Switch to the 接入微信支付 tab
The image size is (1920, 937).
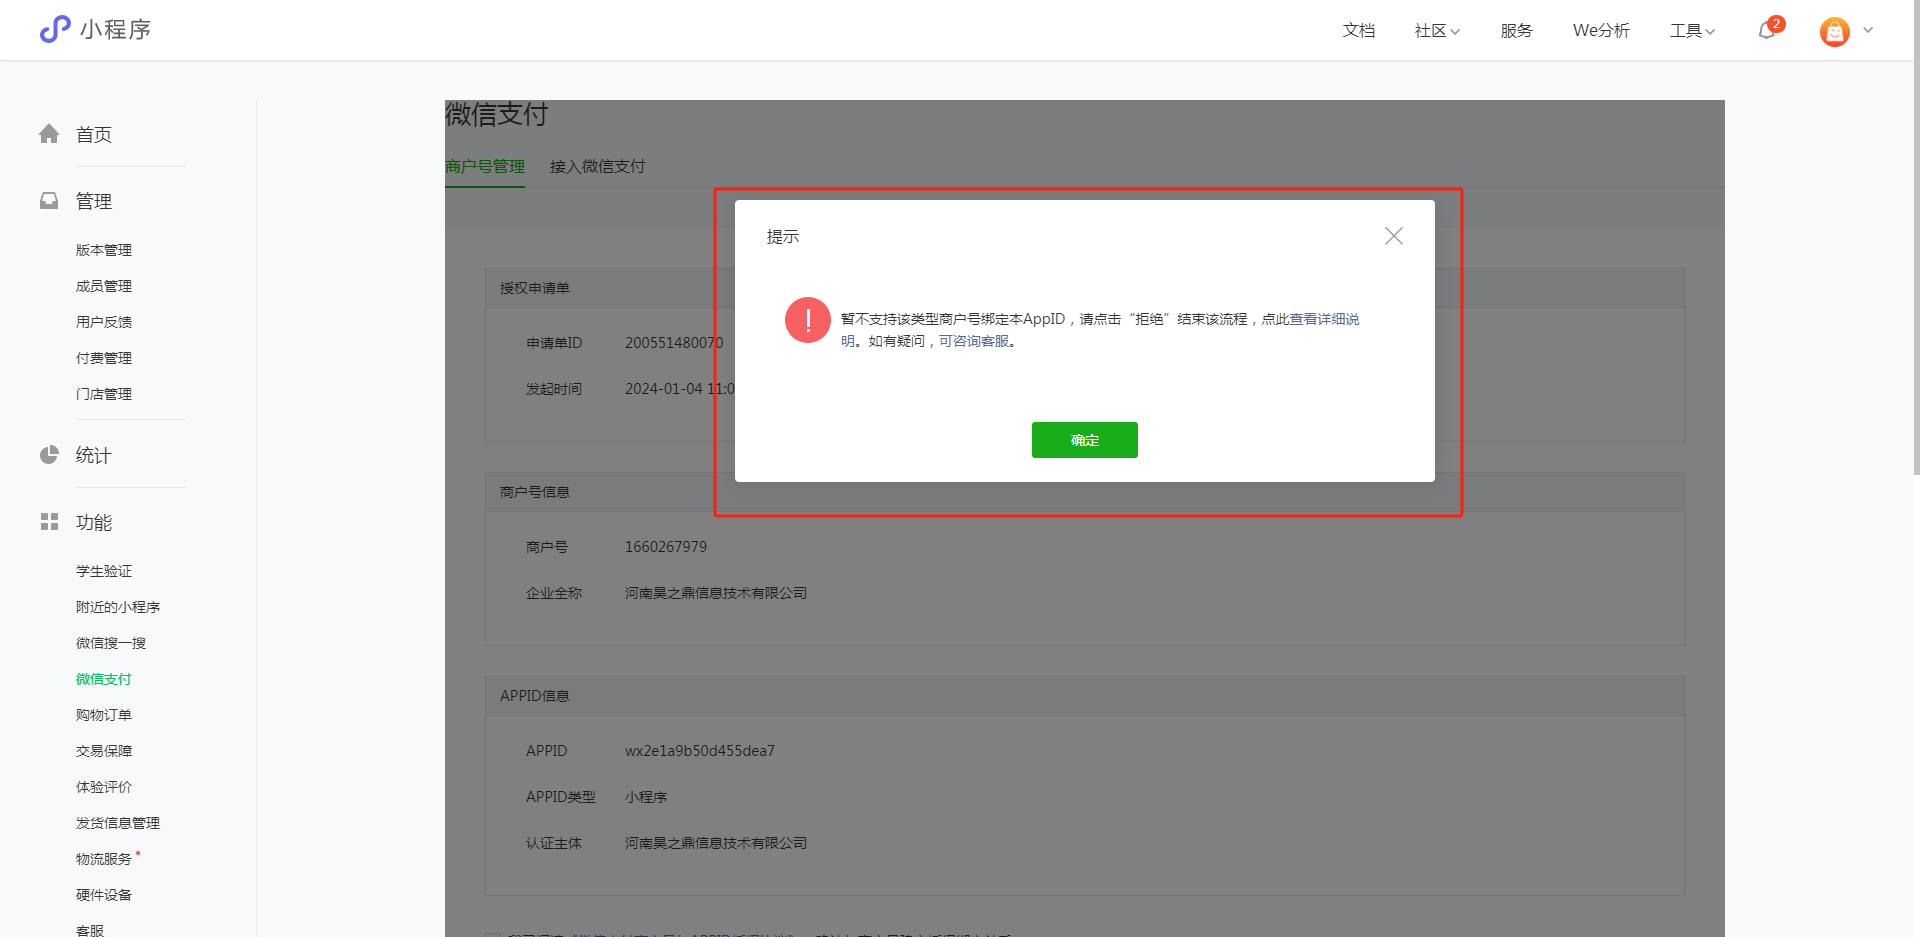(x=597, y=167)
